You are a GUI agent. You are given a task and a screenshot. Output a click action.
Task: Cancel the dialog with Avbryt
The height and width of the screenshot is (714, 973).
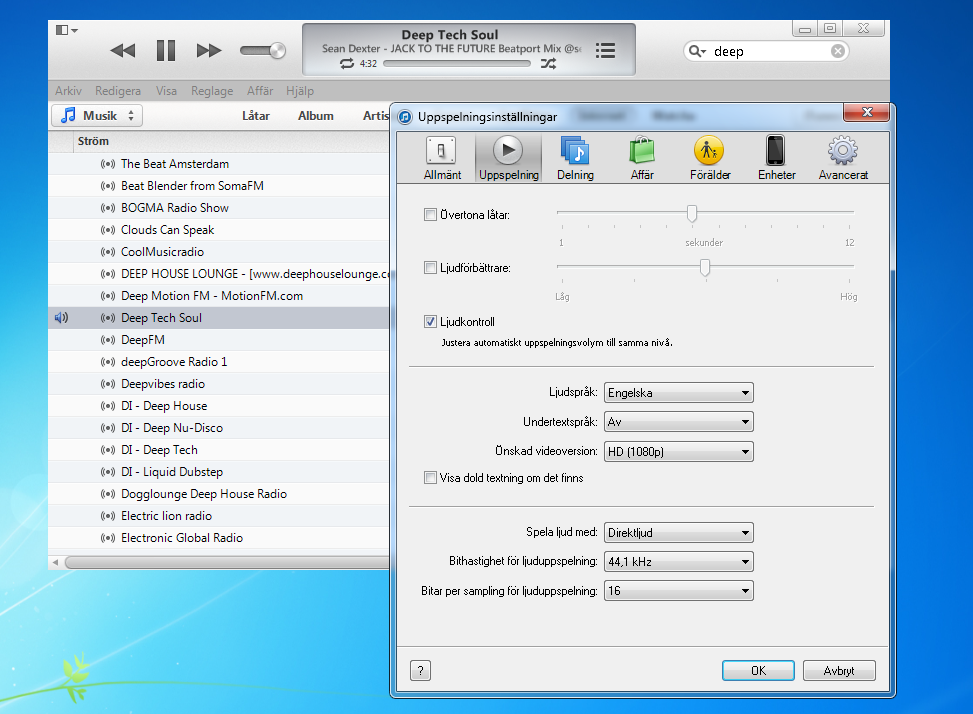(x=839, y=671)
